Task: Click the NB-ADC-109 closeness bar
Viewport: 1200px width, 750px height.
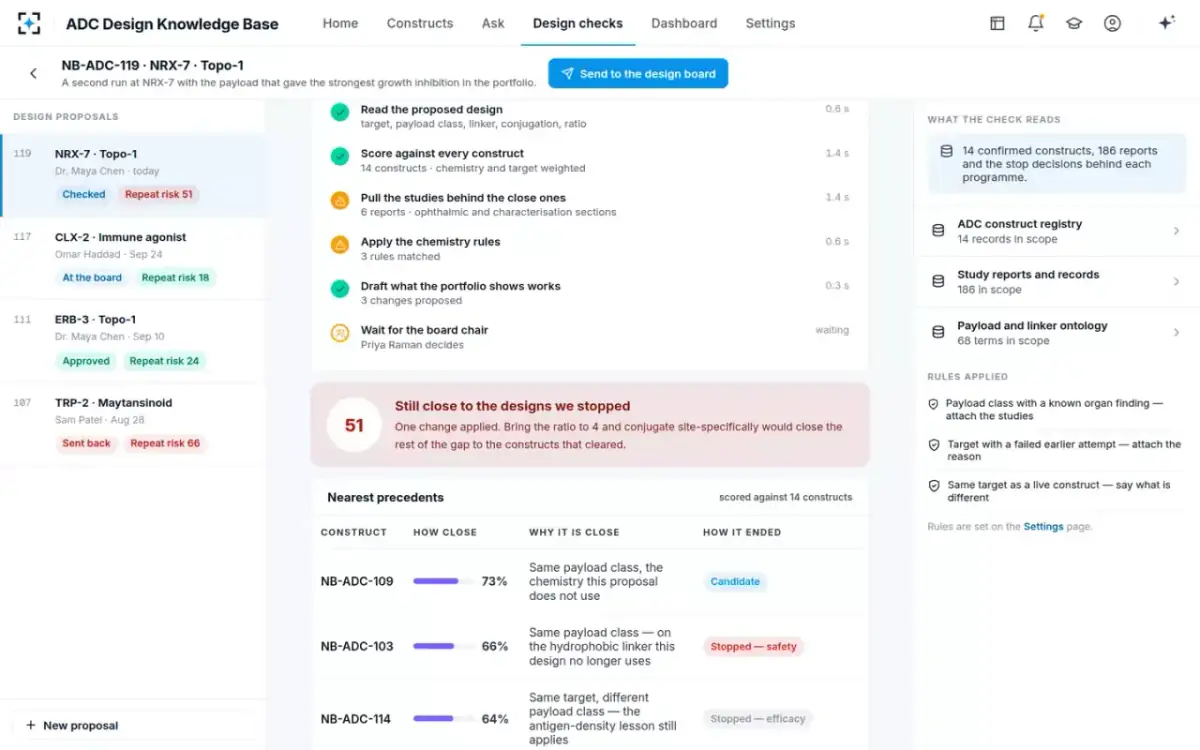Action: [x=443, y=581]
